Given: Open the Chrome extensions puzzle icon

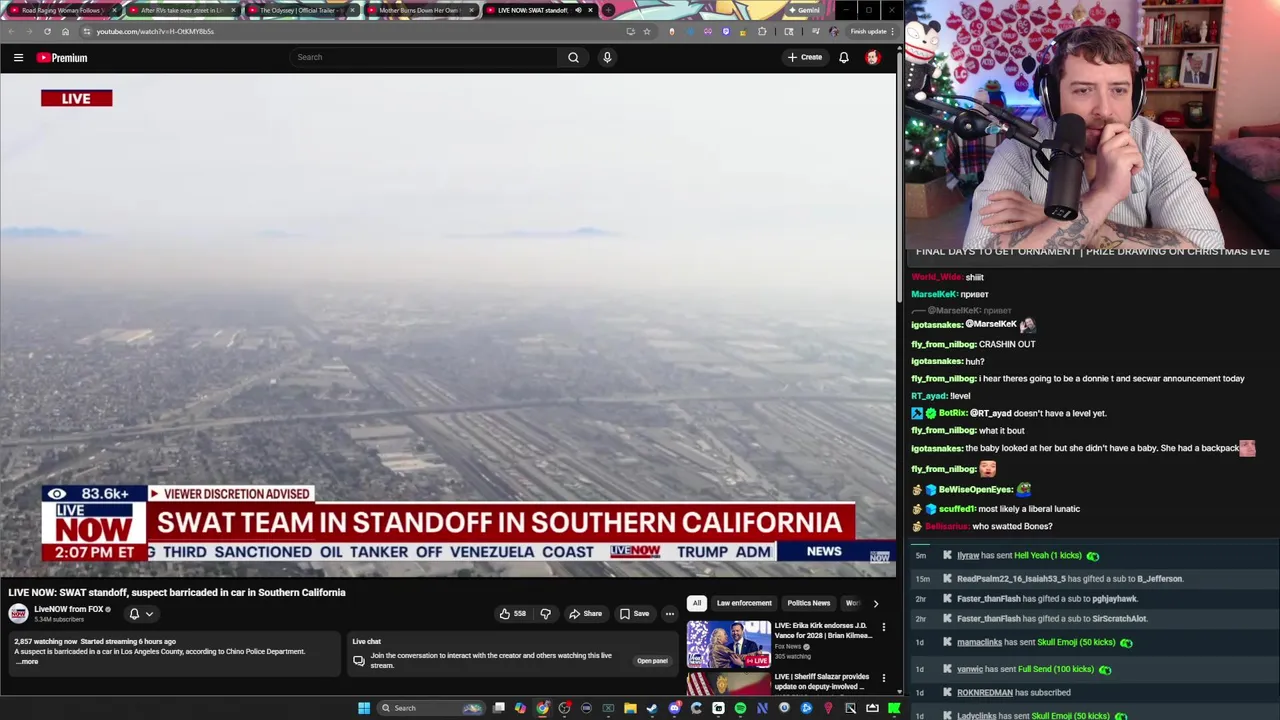Looking at the screenshot, I should [x=762, y=31].
